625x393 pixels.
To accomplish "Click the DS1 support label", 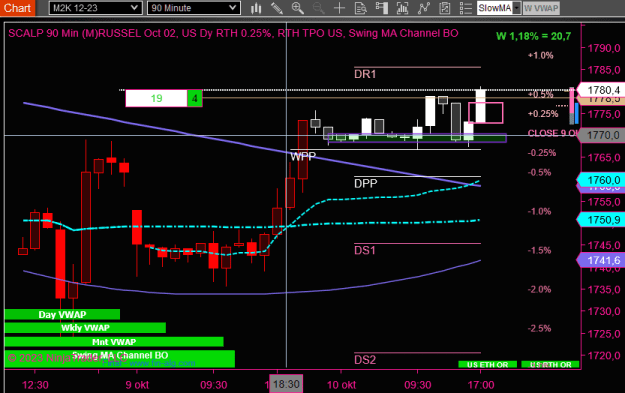I will 365,250.
